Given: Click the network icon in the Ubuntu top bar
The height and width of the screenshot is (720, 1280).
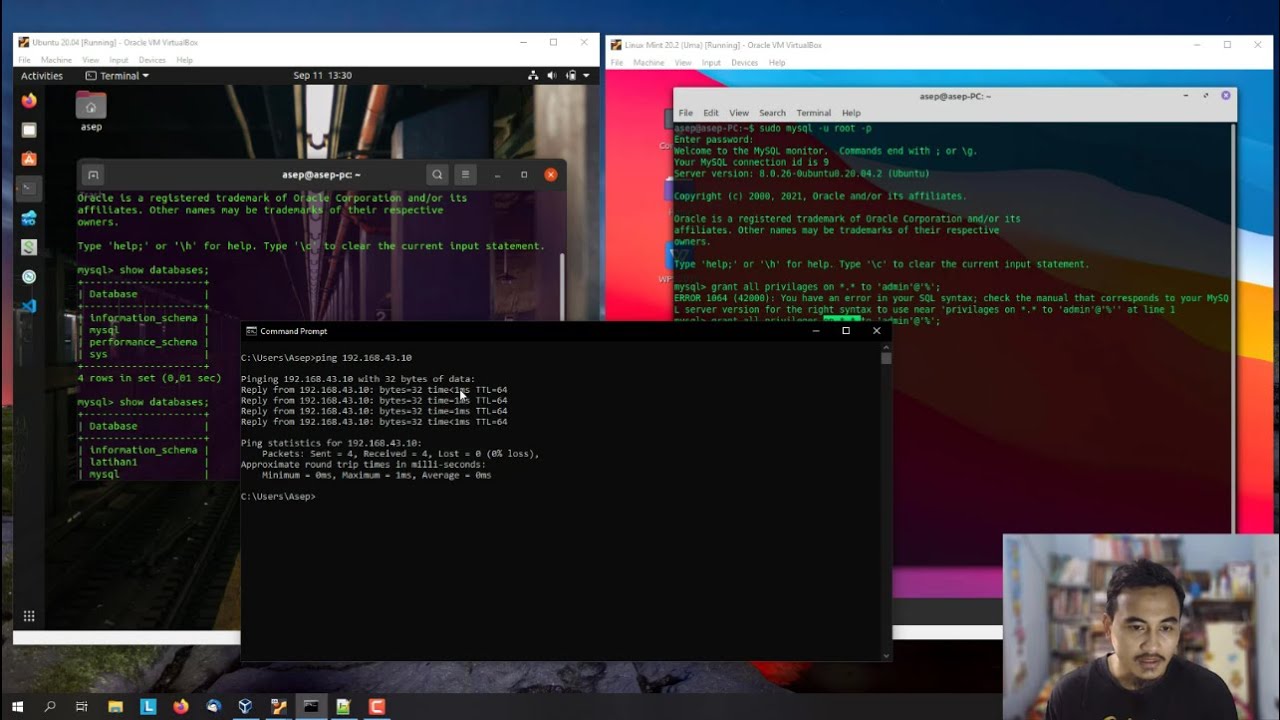Looking at the screenshot, I should (535, 76).
